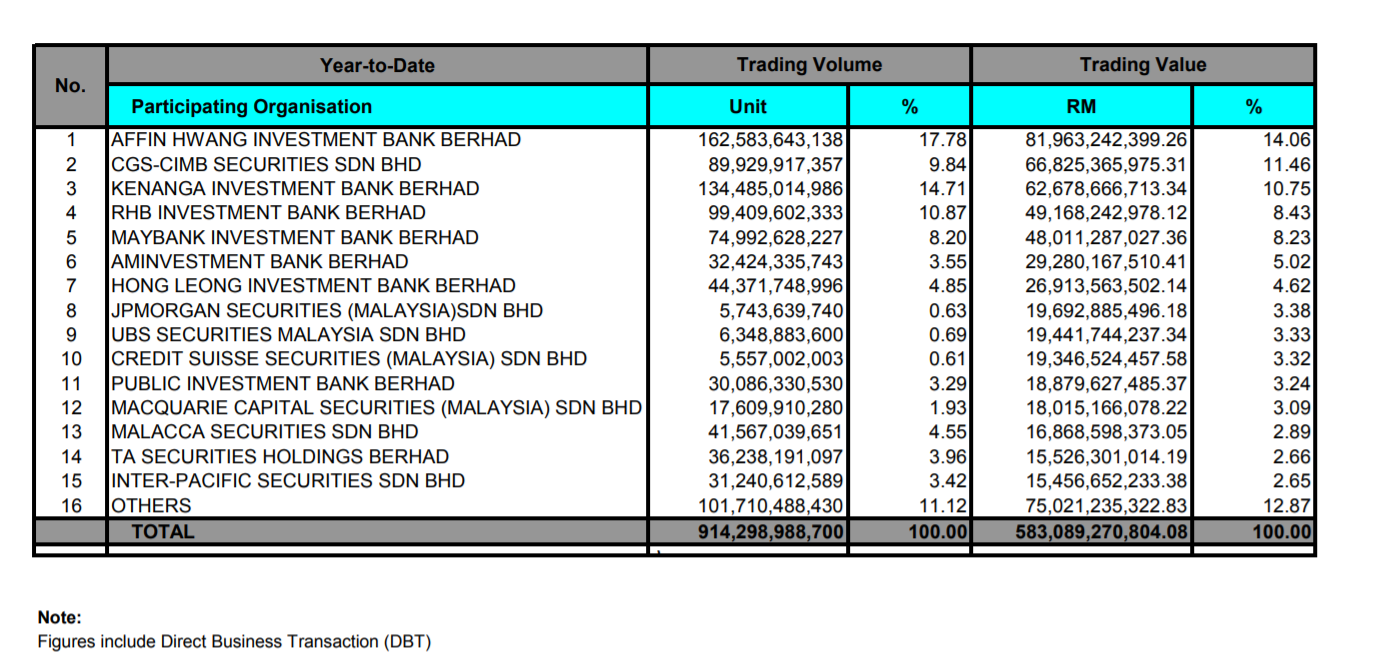Select PUBLIC INVESTMENT BANK BERHAD name
The width and height of the screenshot is (1374, 668).
point(283,383)
